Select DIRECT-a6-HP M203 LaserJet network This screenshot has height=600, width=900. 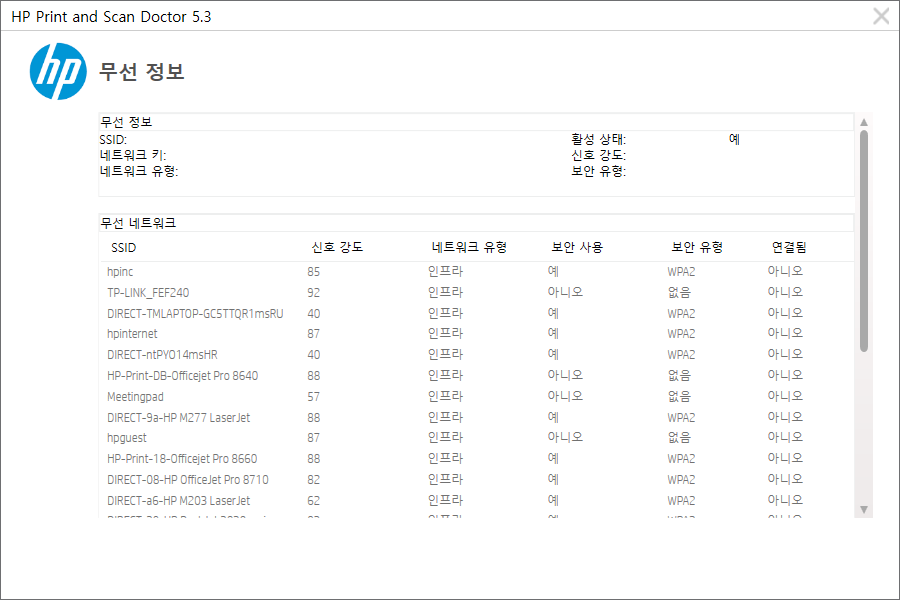[x=178, y=500]
